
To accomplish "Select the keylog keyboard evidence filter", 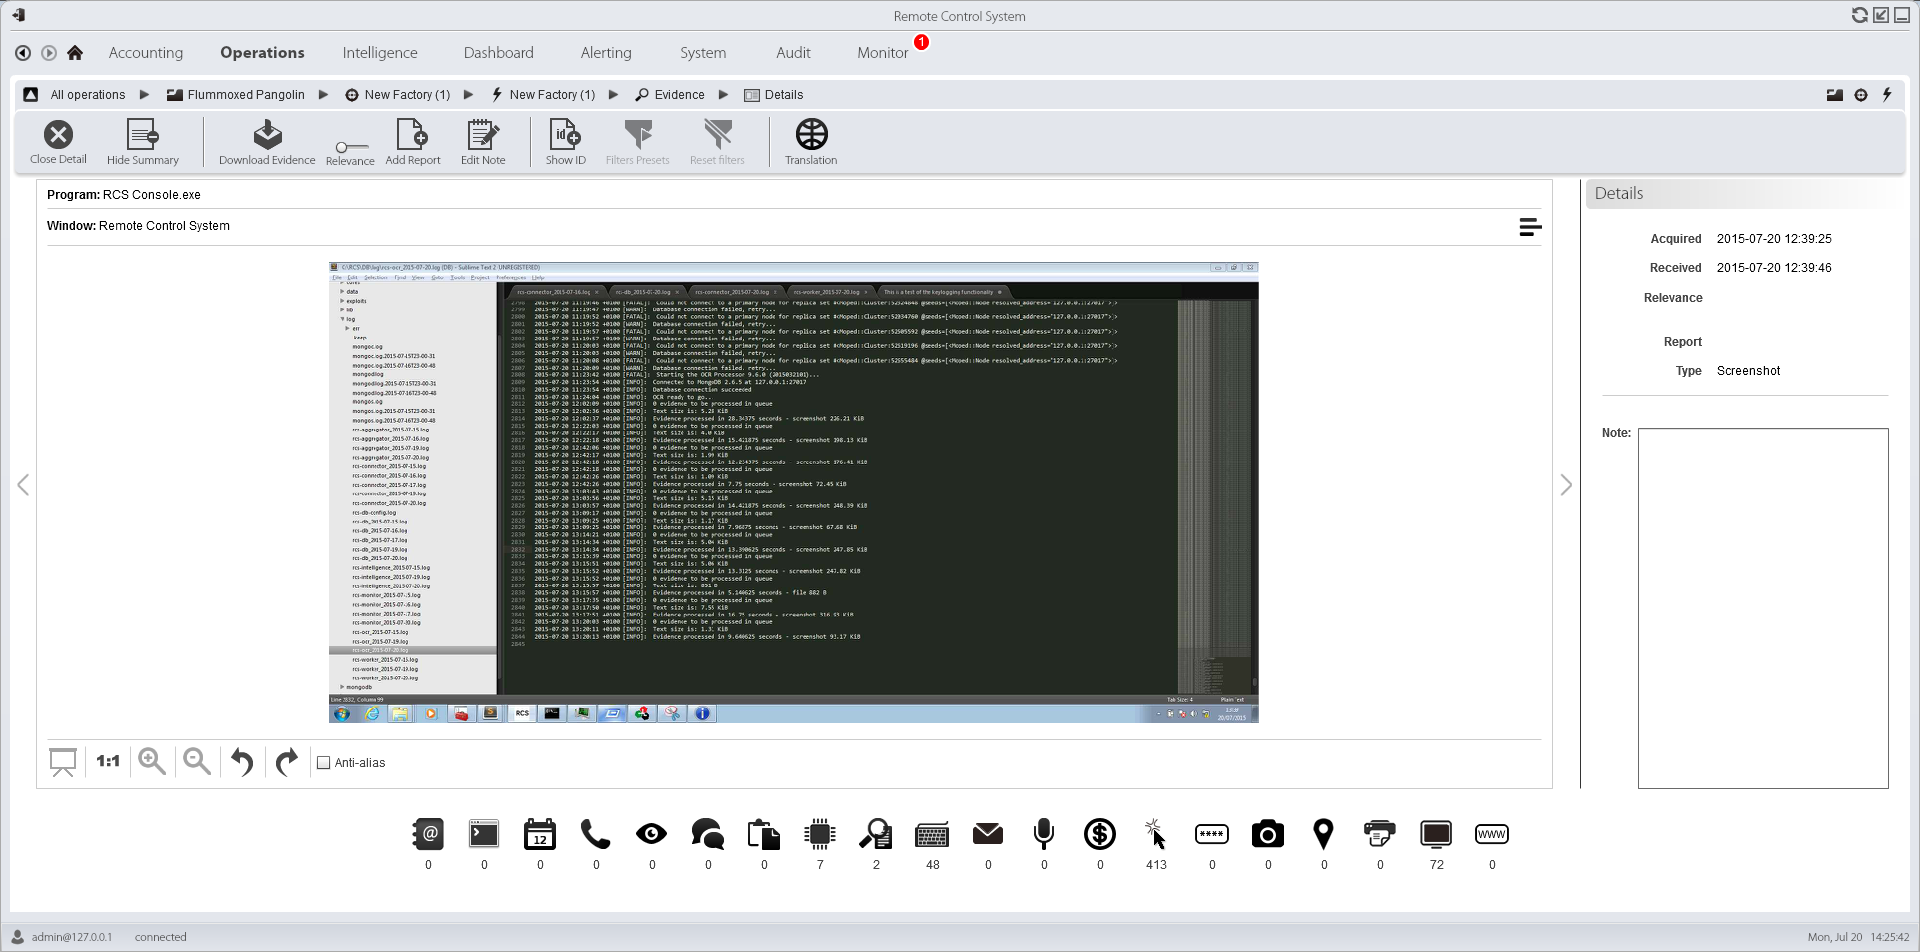I will (x=932, y=835).
